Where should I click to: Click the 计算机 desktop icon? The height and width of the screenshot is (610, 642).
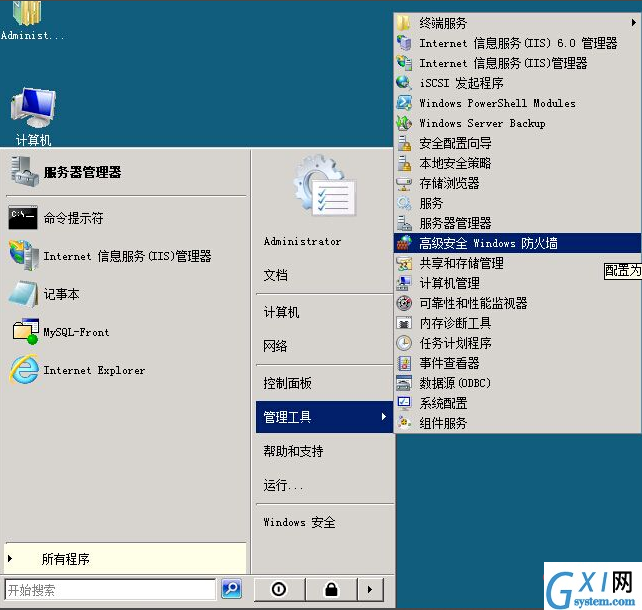click(x=33, y=108)
